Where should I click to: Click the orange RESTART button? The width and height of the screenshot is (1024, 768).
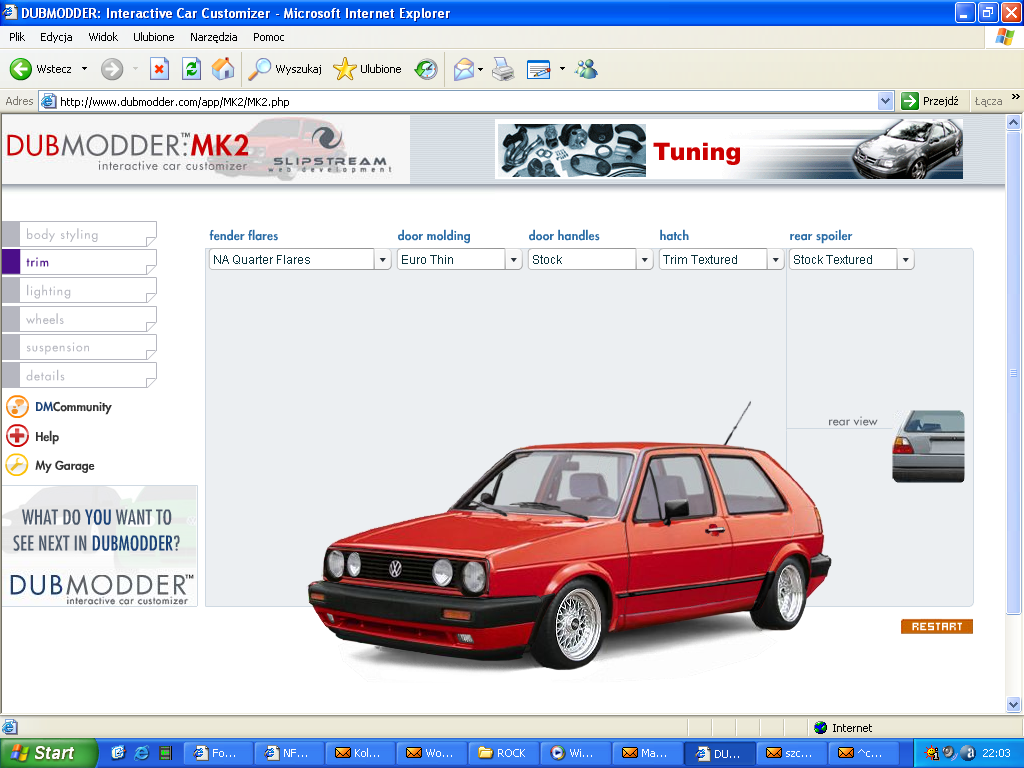pos(936,626)
